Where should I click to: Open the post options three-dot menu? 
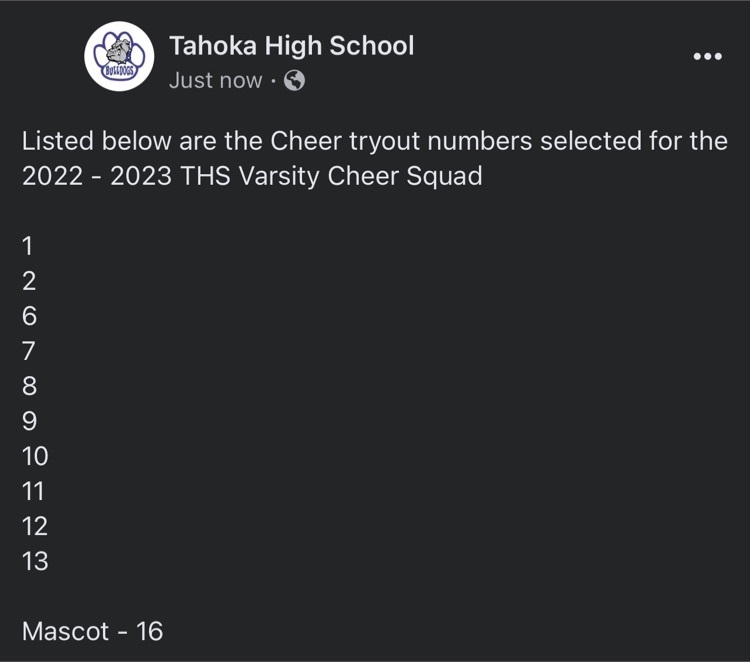(707, 56)
